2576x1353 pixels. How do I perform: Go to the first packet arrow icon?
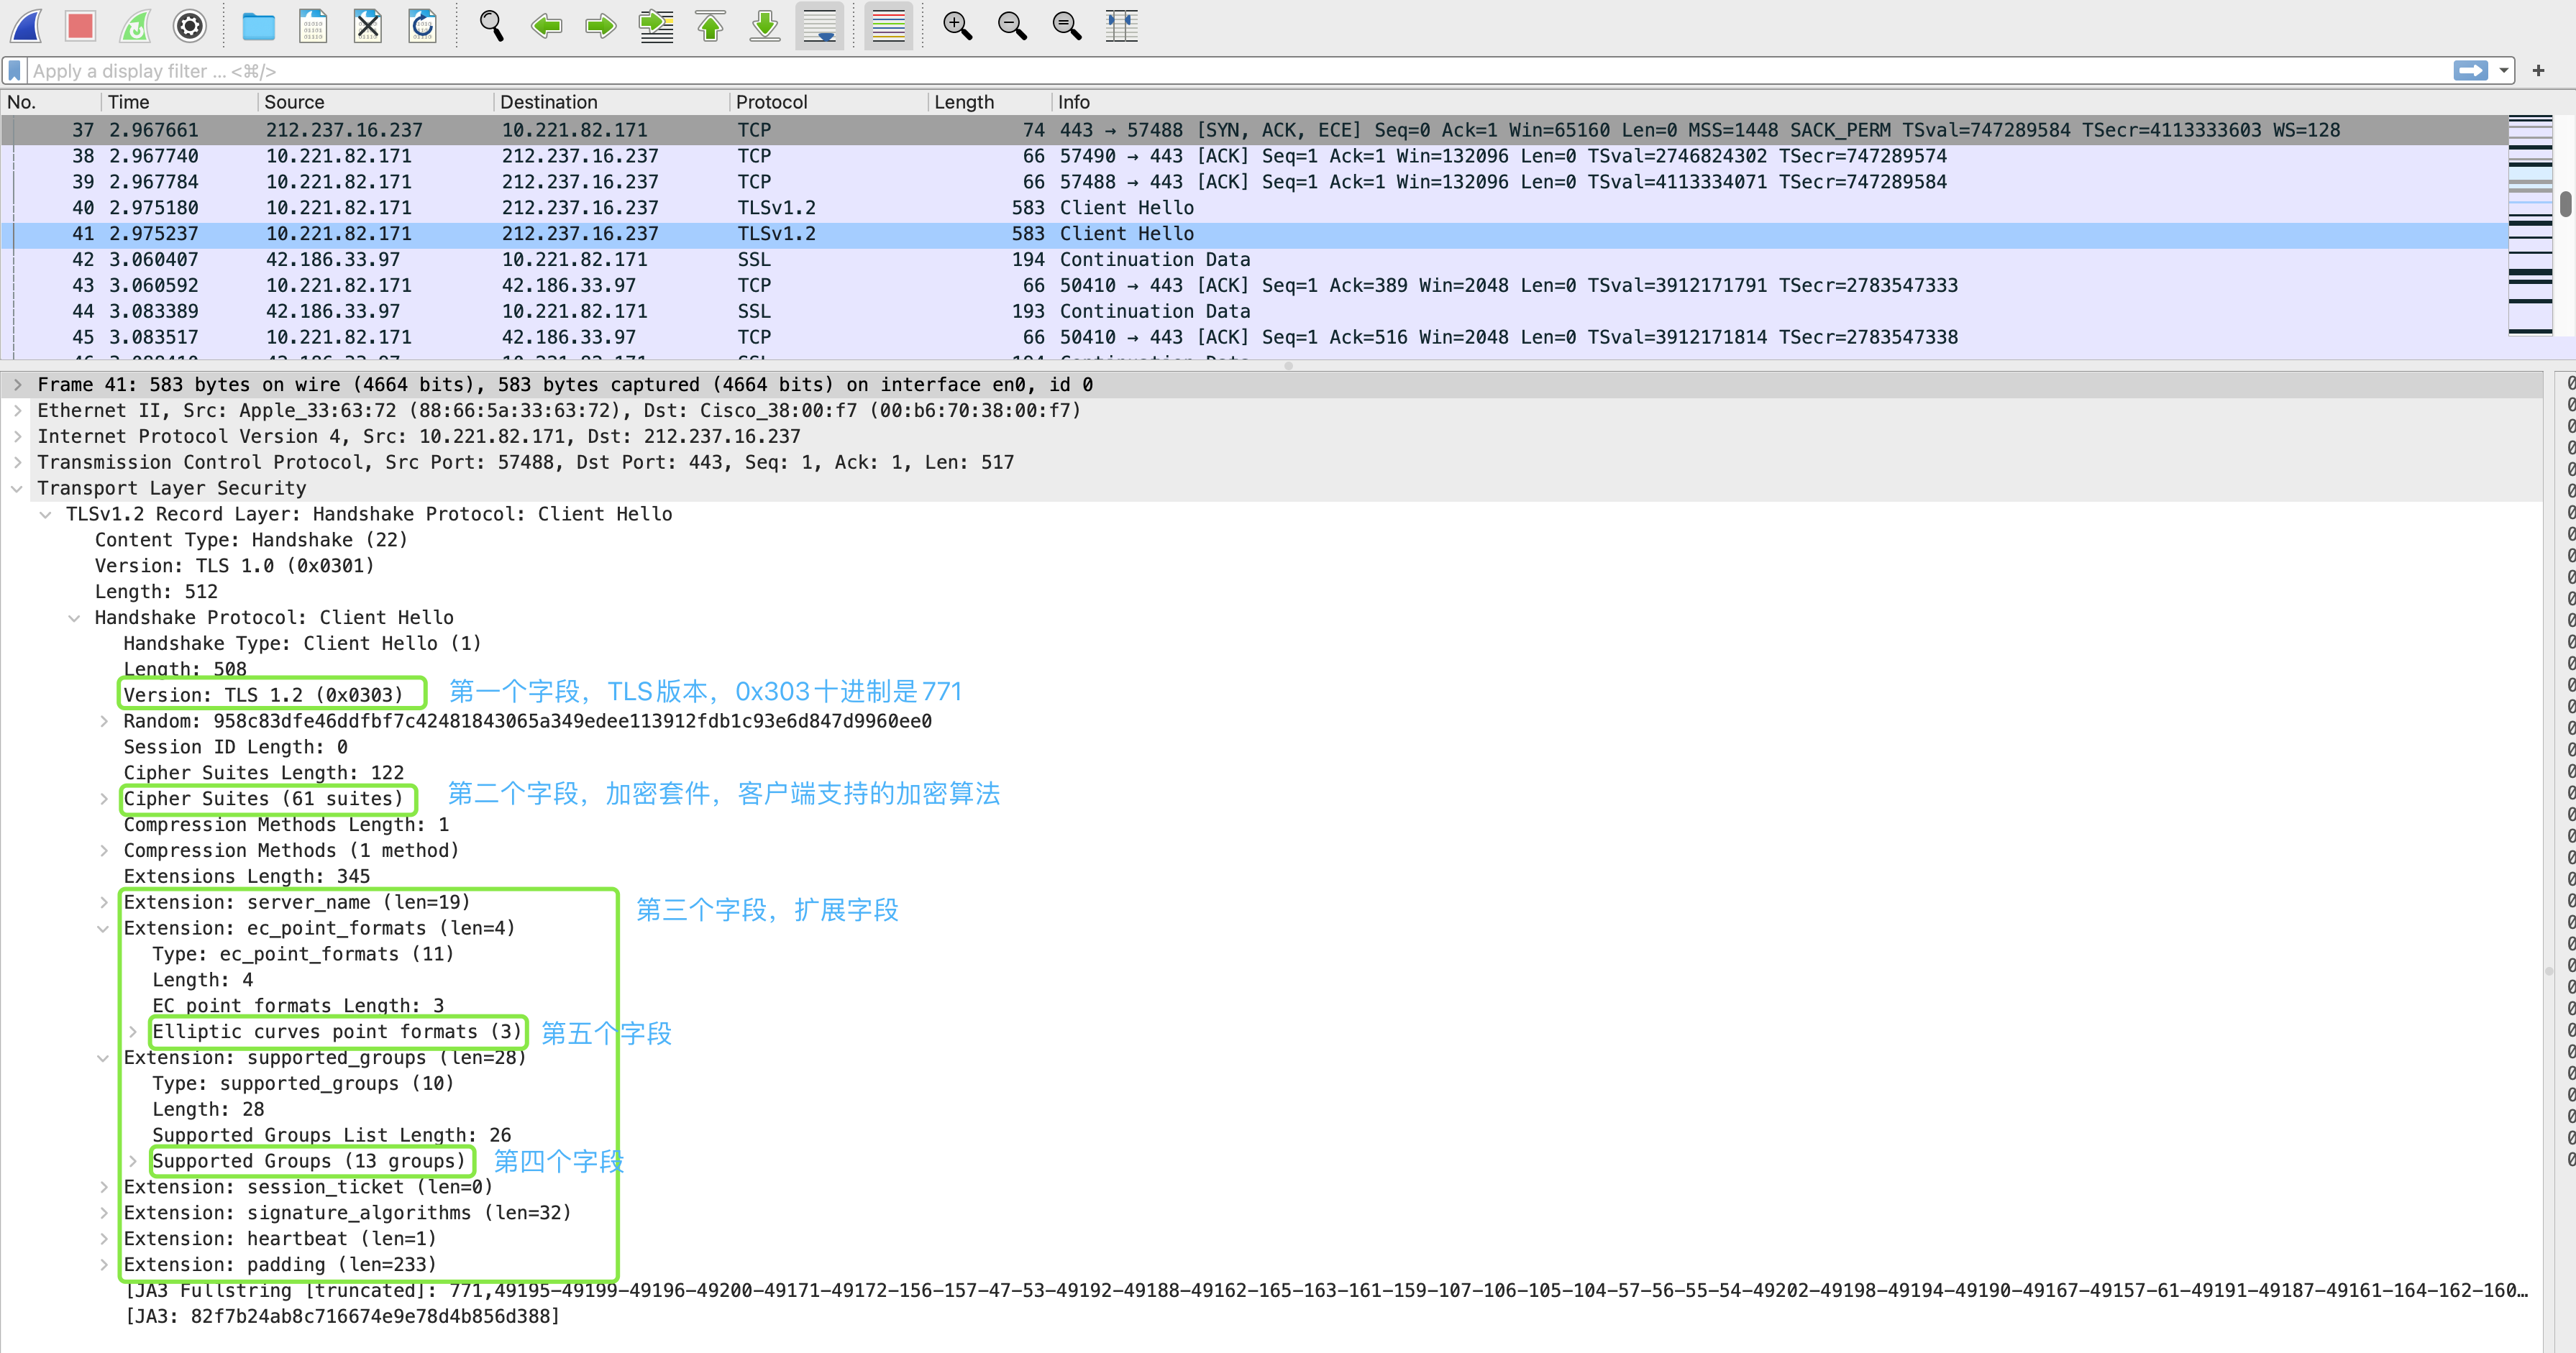(x=710, y=25)
